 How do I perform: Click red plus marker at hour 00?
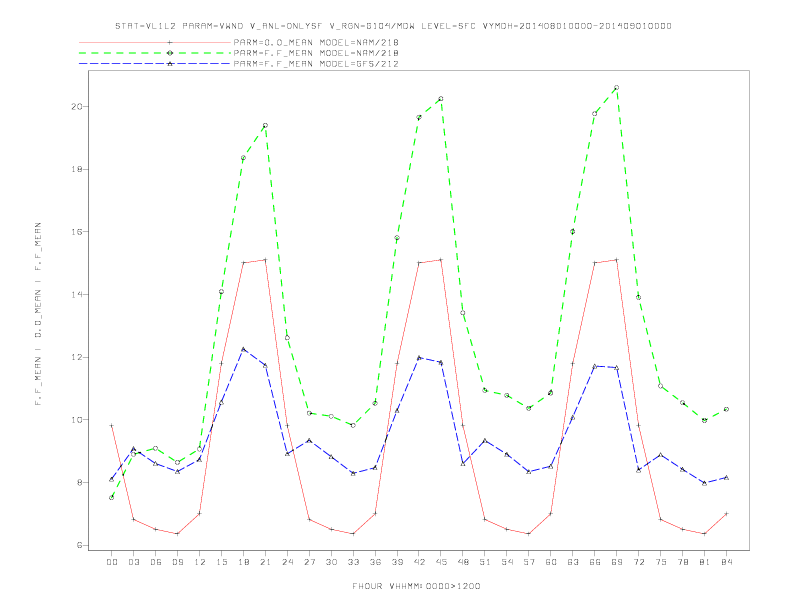coord(112,426)
